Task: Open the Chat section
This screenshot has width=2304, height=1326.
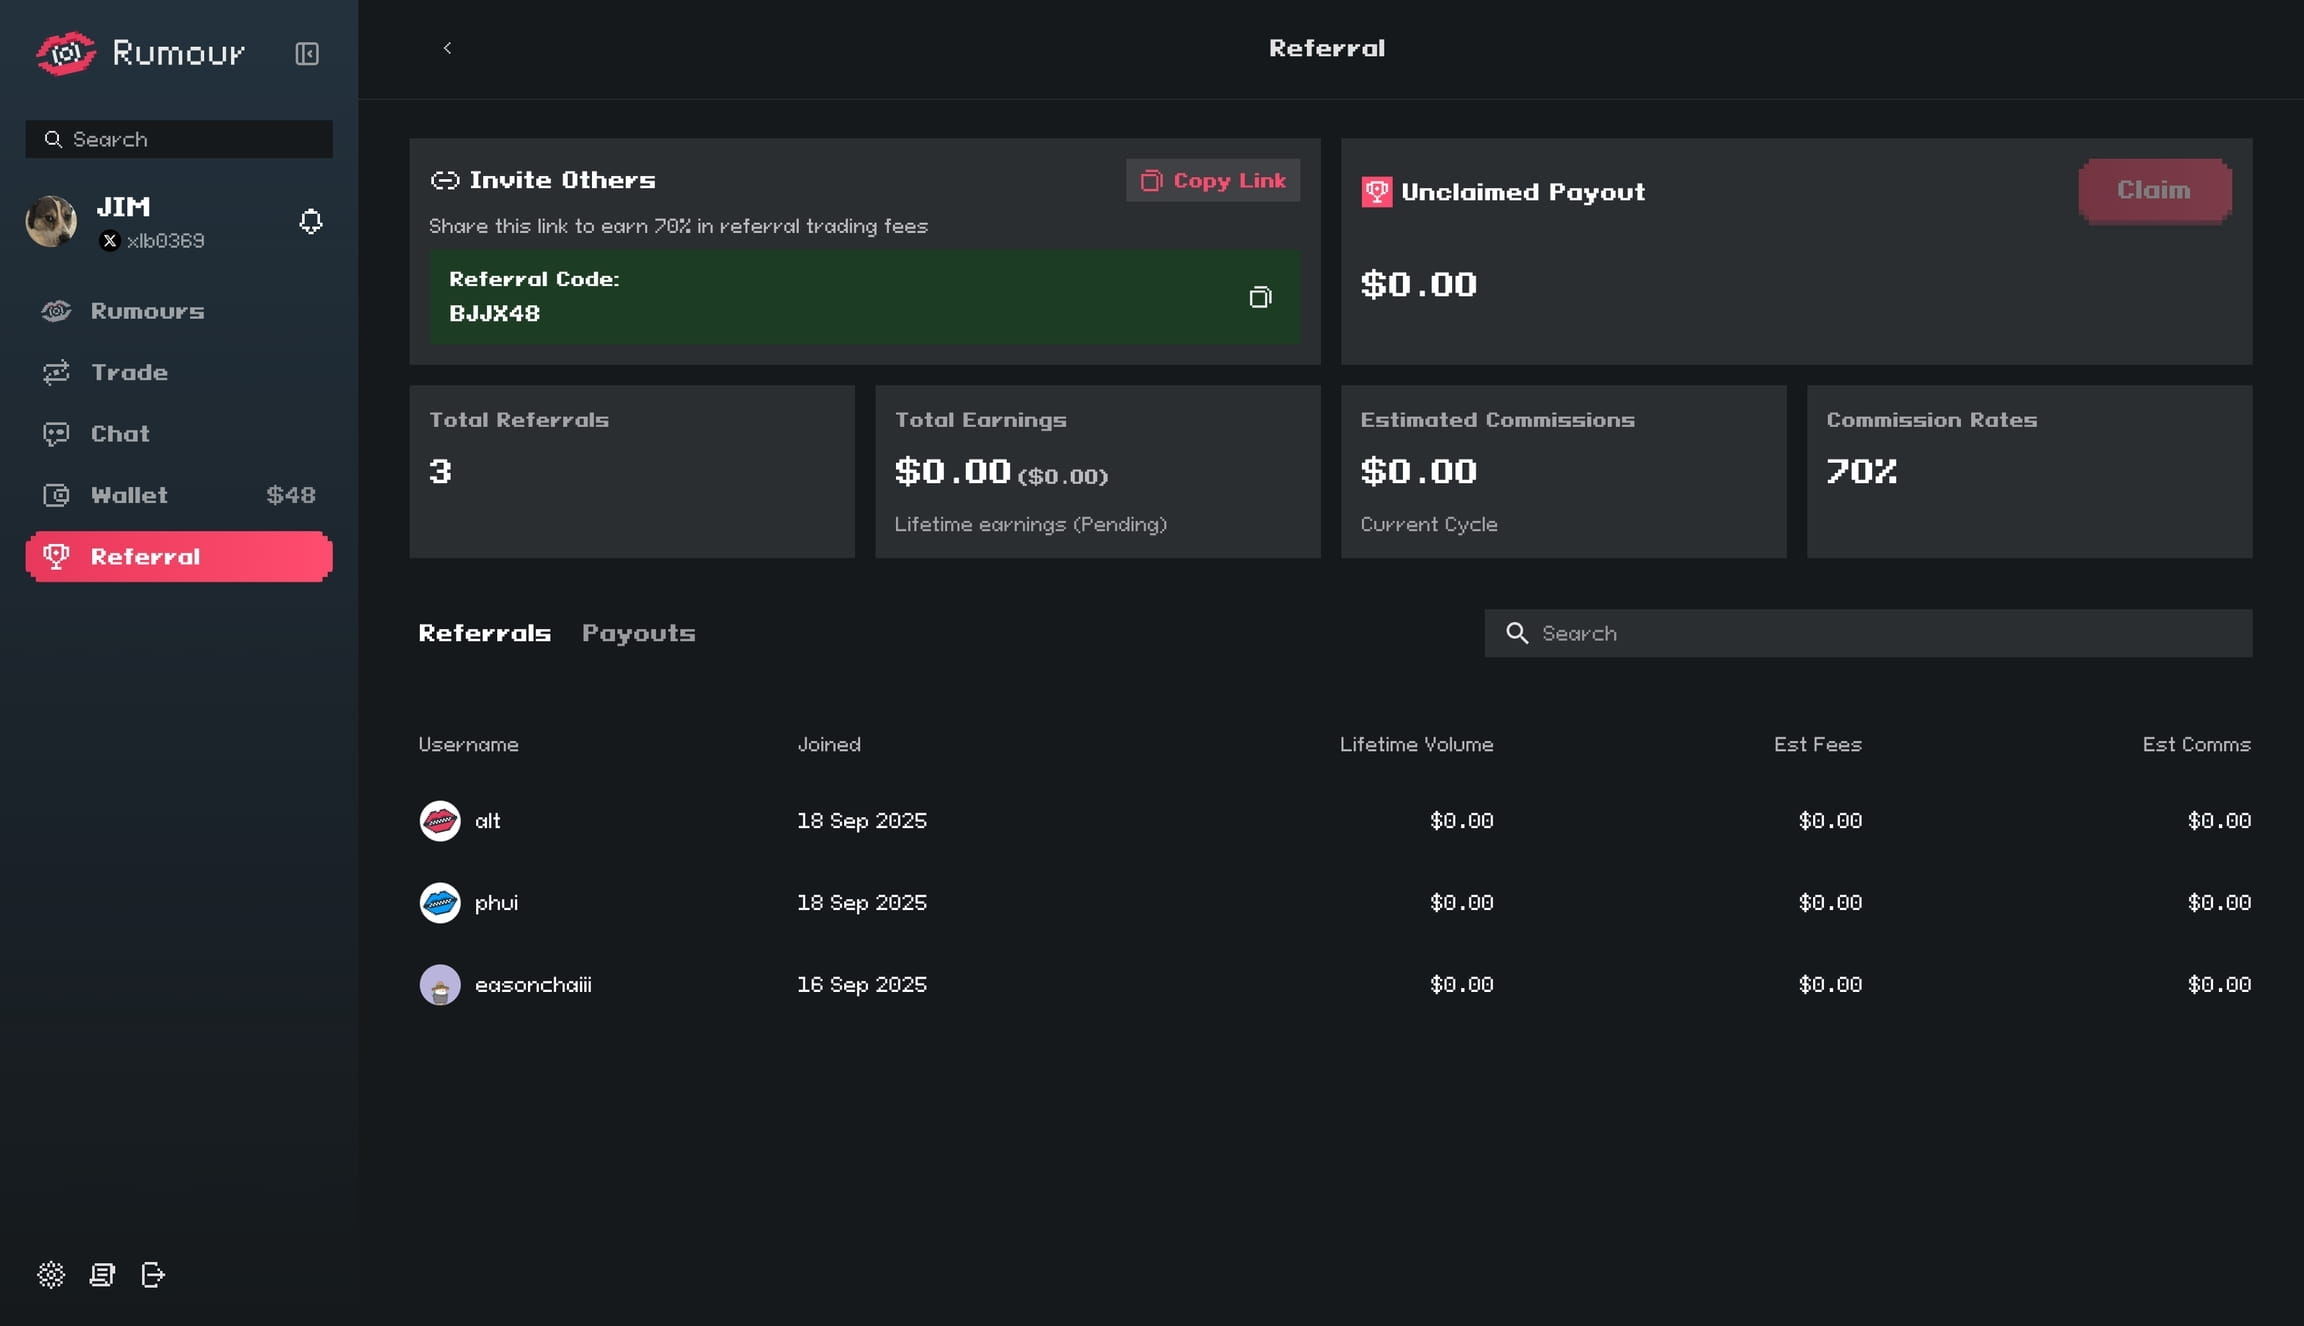Action: click(x=120, y=434)
